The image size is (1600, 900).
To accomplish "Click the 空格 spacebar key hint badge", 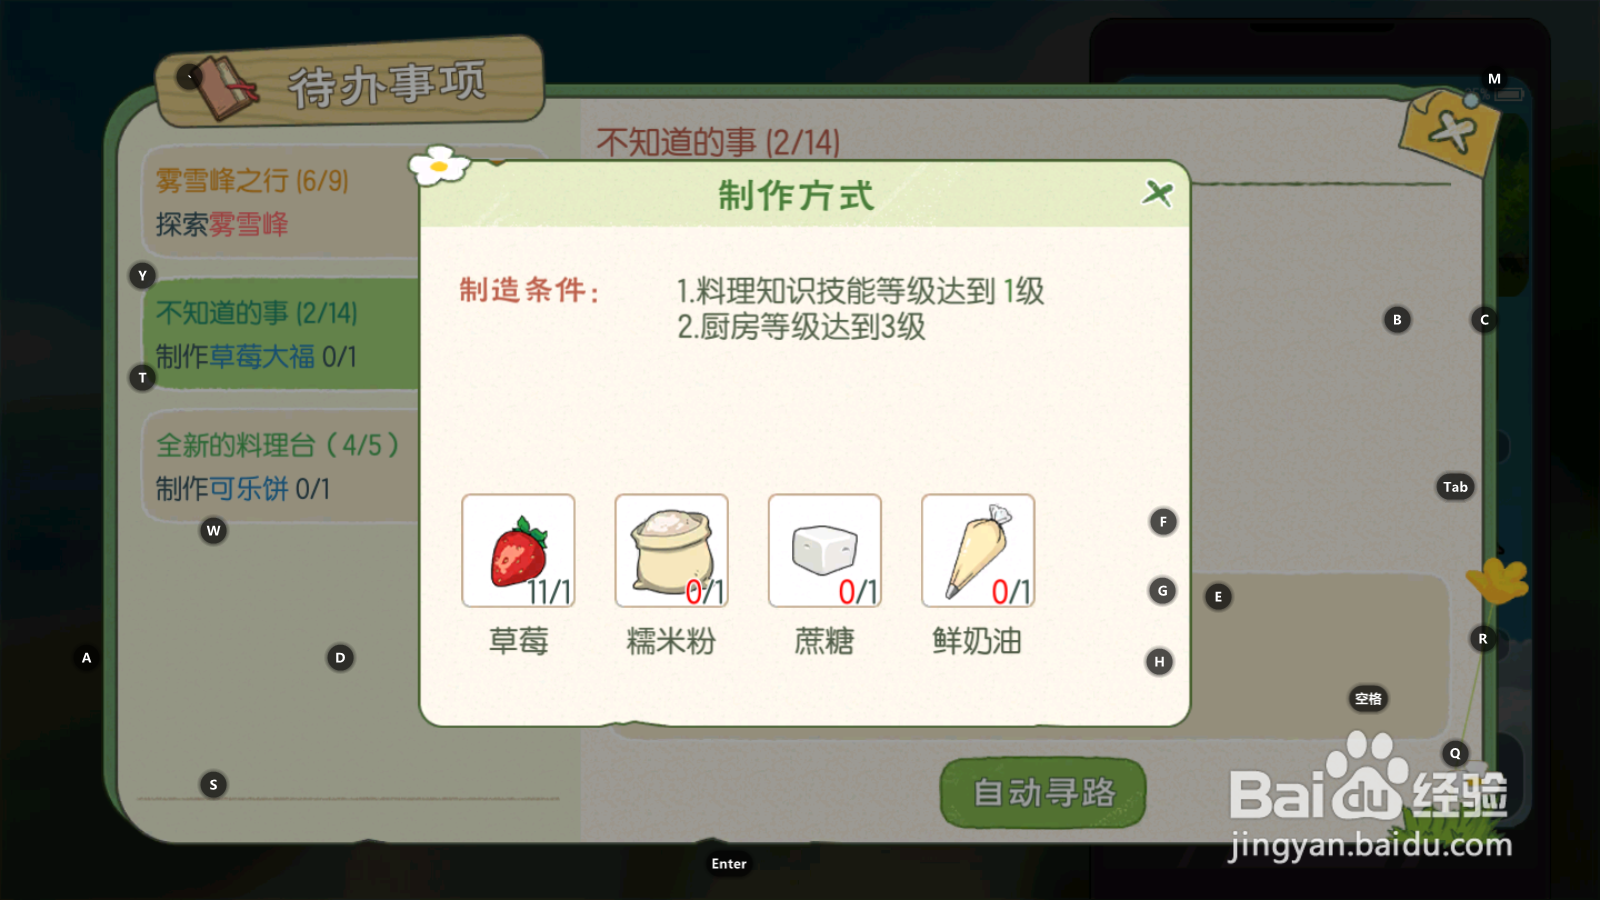I will click(1368, 699).
